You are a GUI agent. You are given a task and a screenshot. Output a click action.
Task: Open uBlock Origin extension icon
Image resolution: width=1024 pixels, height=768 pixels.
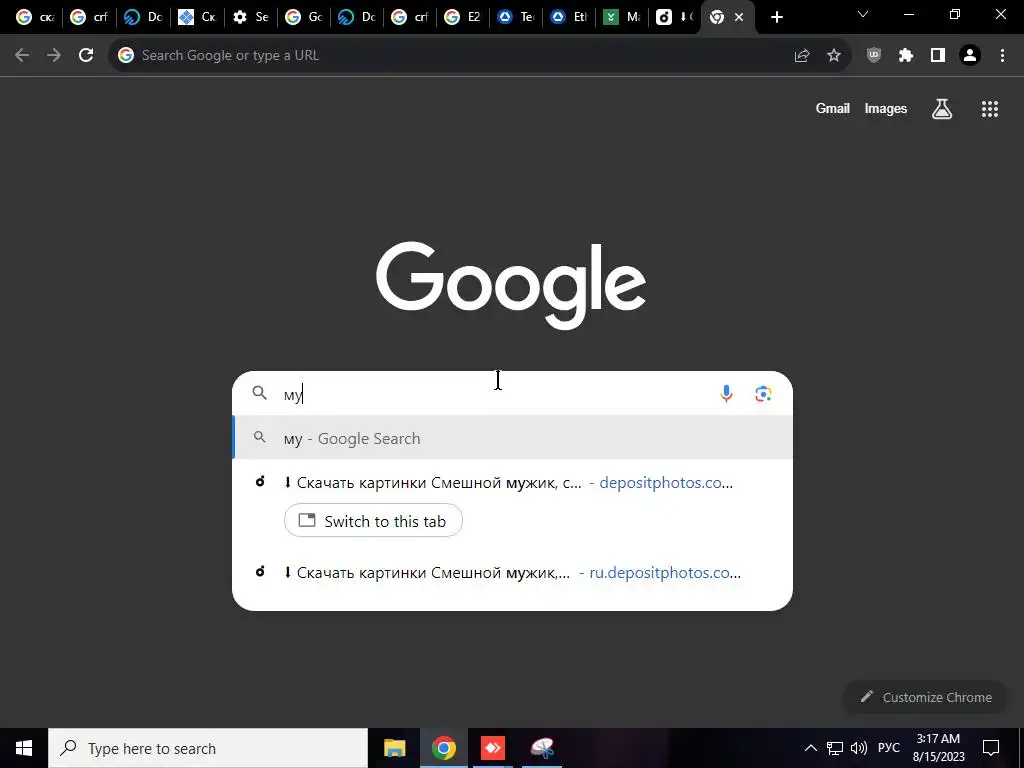tap(874, 56)
